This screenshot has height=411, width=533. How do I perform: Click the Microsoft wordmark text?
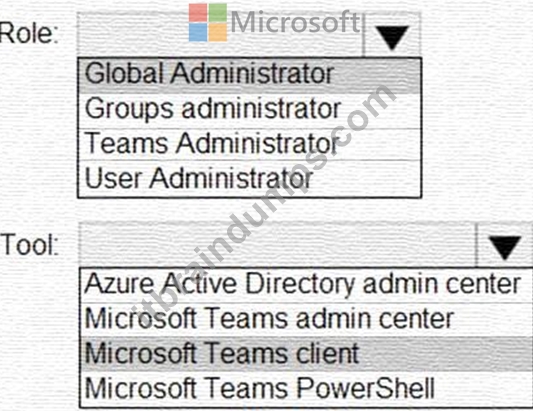[295, 22]
